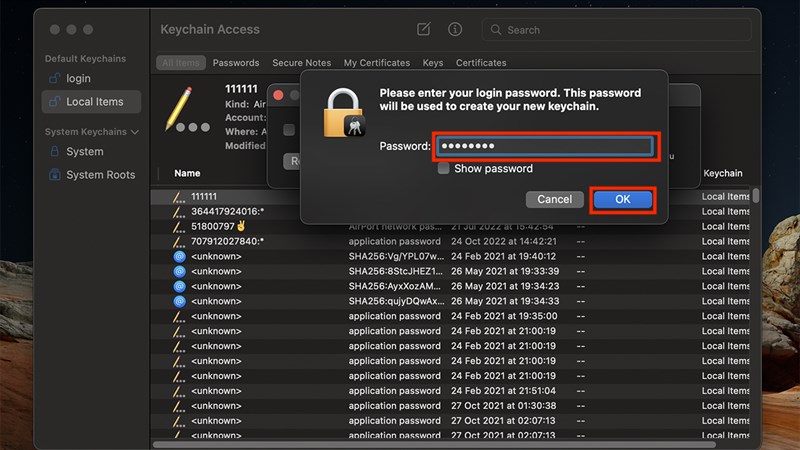Viewport: 800px width, 450px height.
Task: Click the Default Keychains sidebar heading
Action: tap(85, 59)
